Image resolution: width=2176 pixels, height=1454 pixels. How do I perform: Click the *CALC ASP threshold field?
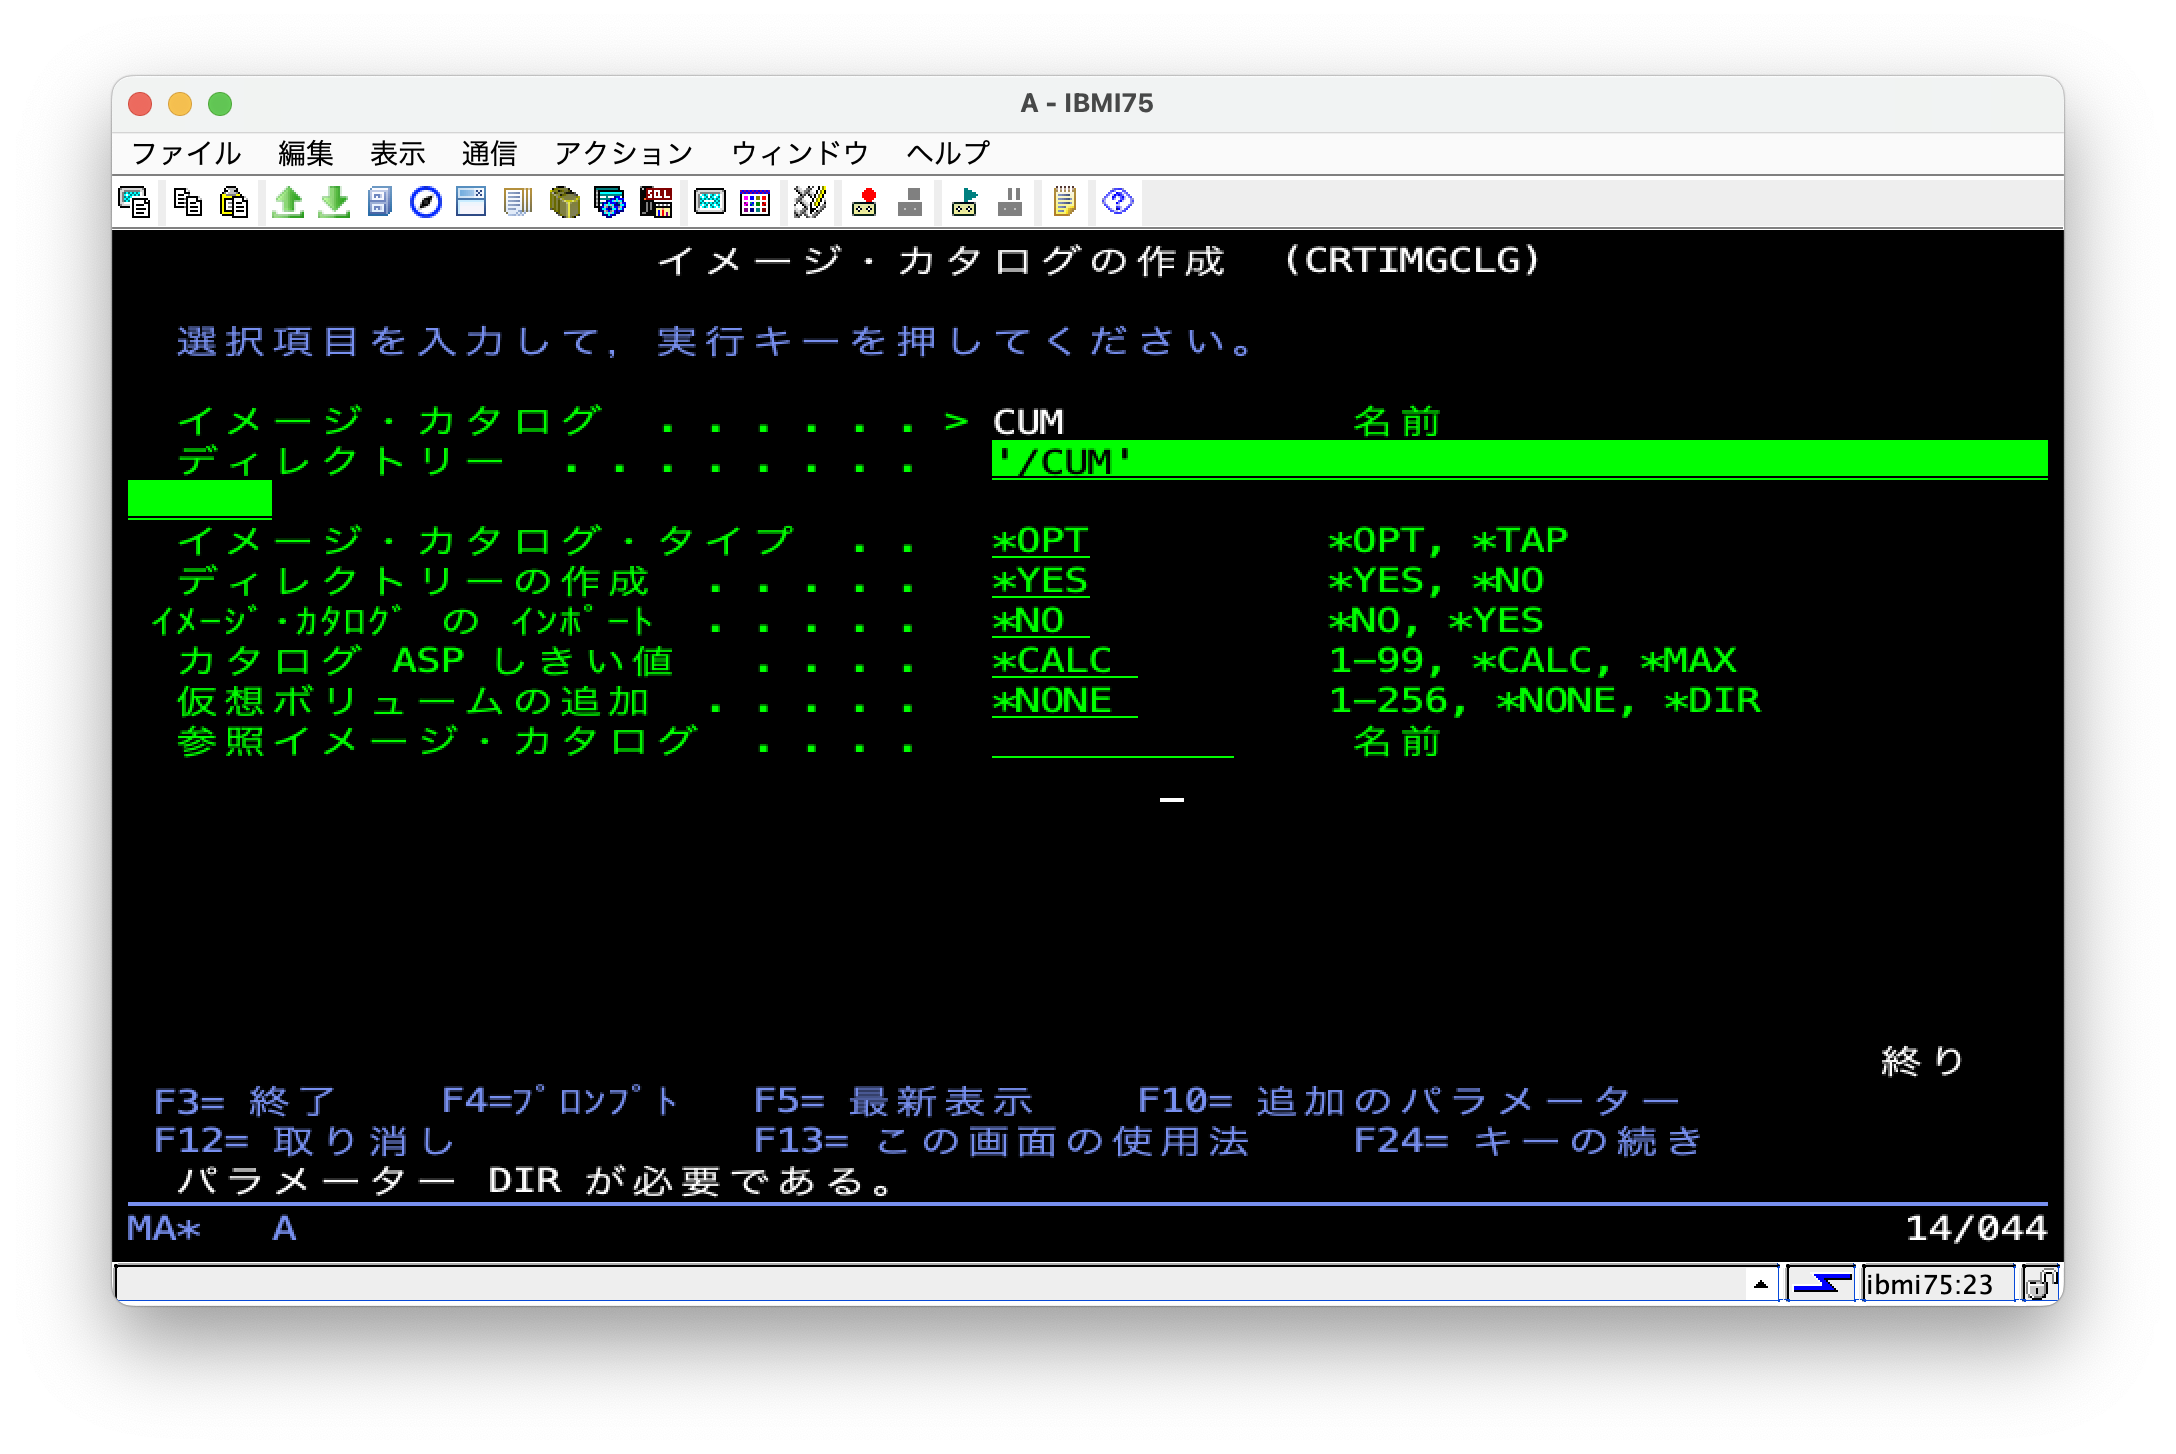[x=1064, y=661]
